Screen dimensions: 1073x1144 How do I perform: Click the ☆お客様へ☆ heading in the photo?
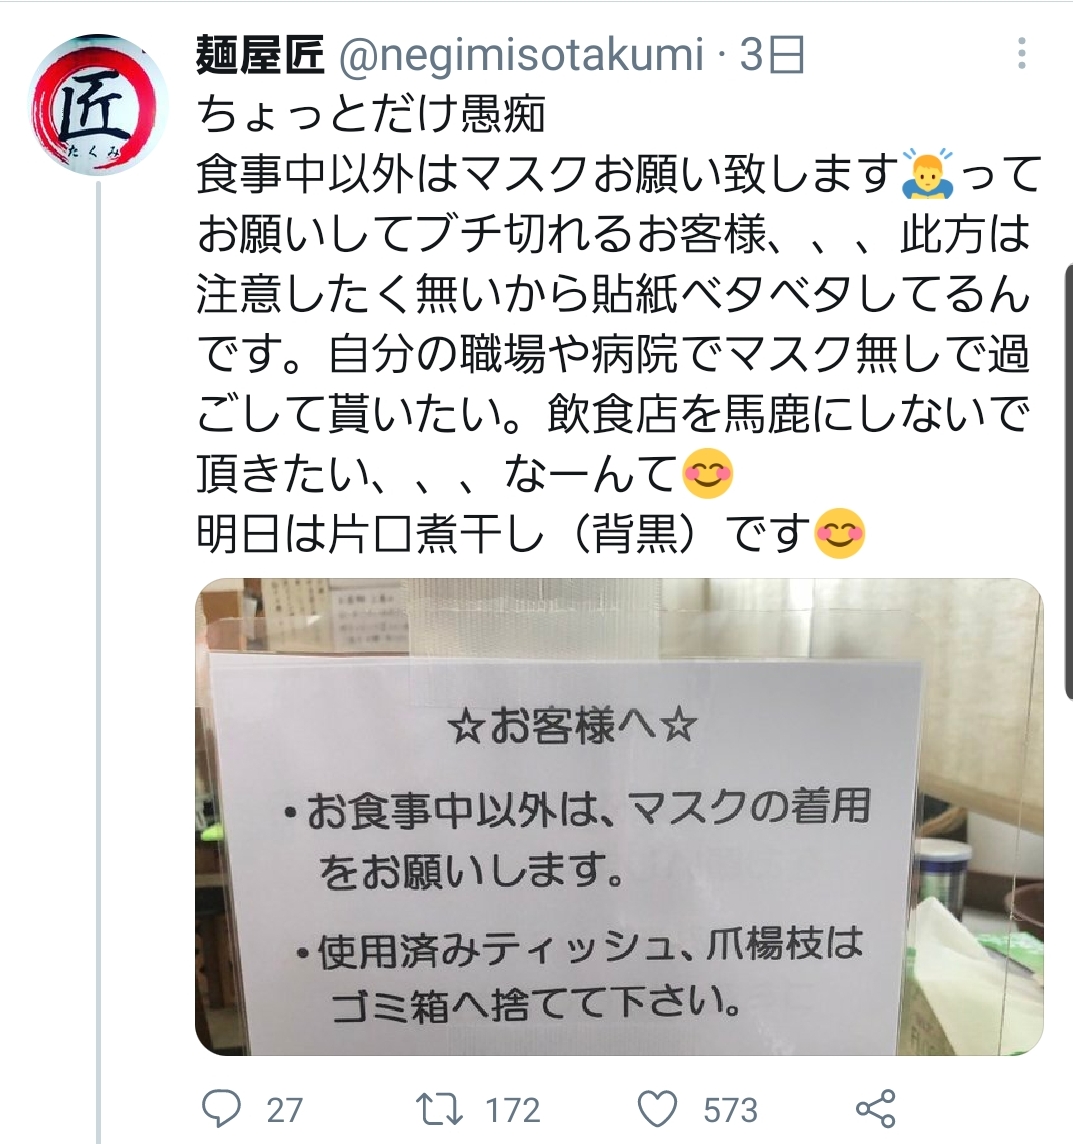[x=573, y=727]
